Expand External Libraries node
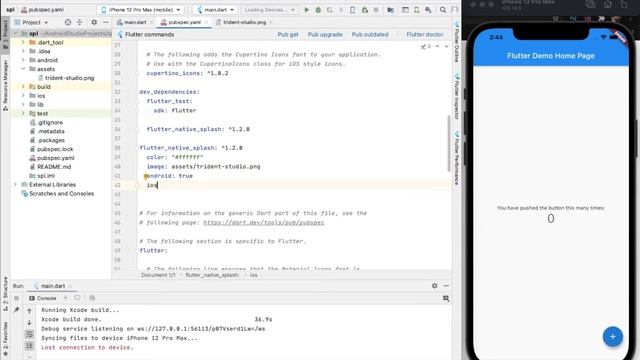This screenshot has width=640, height=360. click(x=16, y=184)
